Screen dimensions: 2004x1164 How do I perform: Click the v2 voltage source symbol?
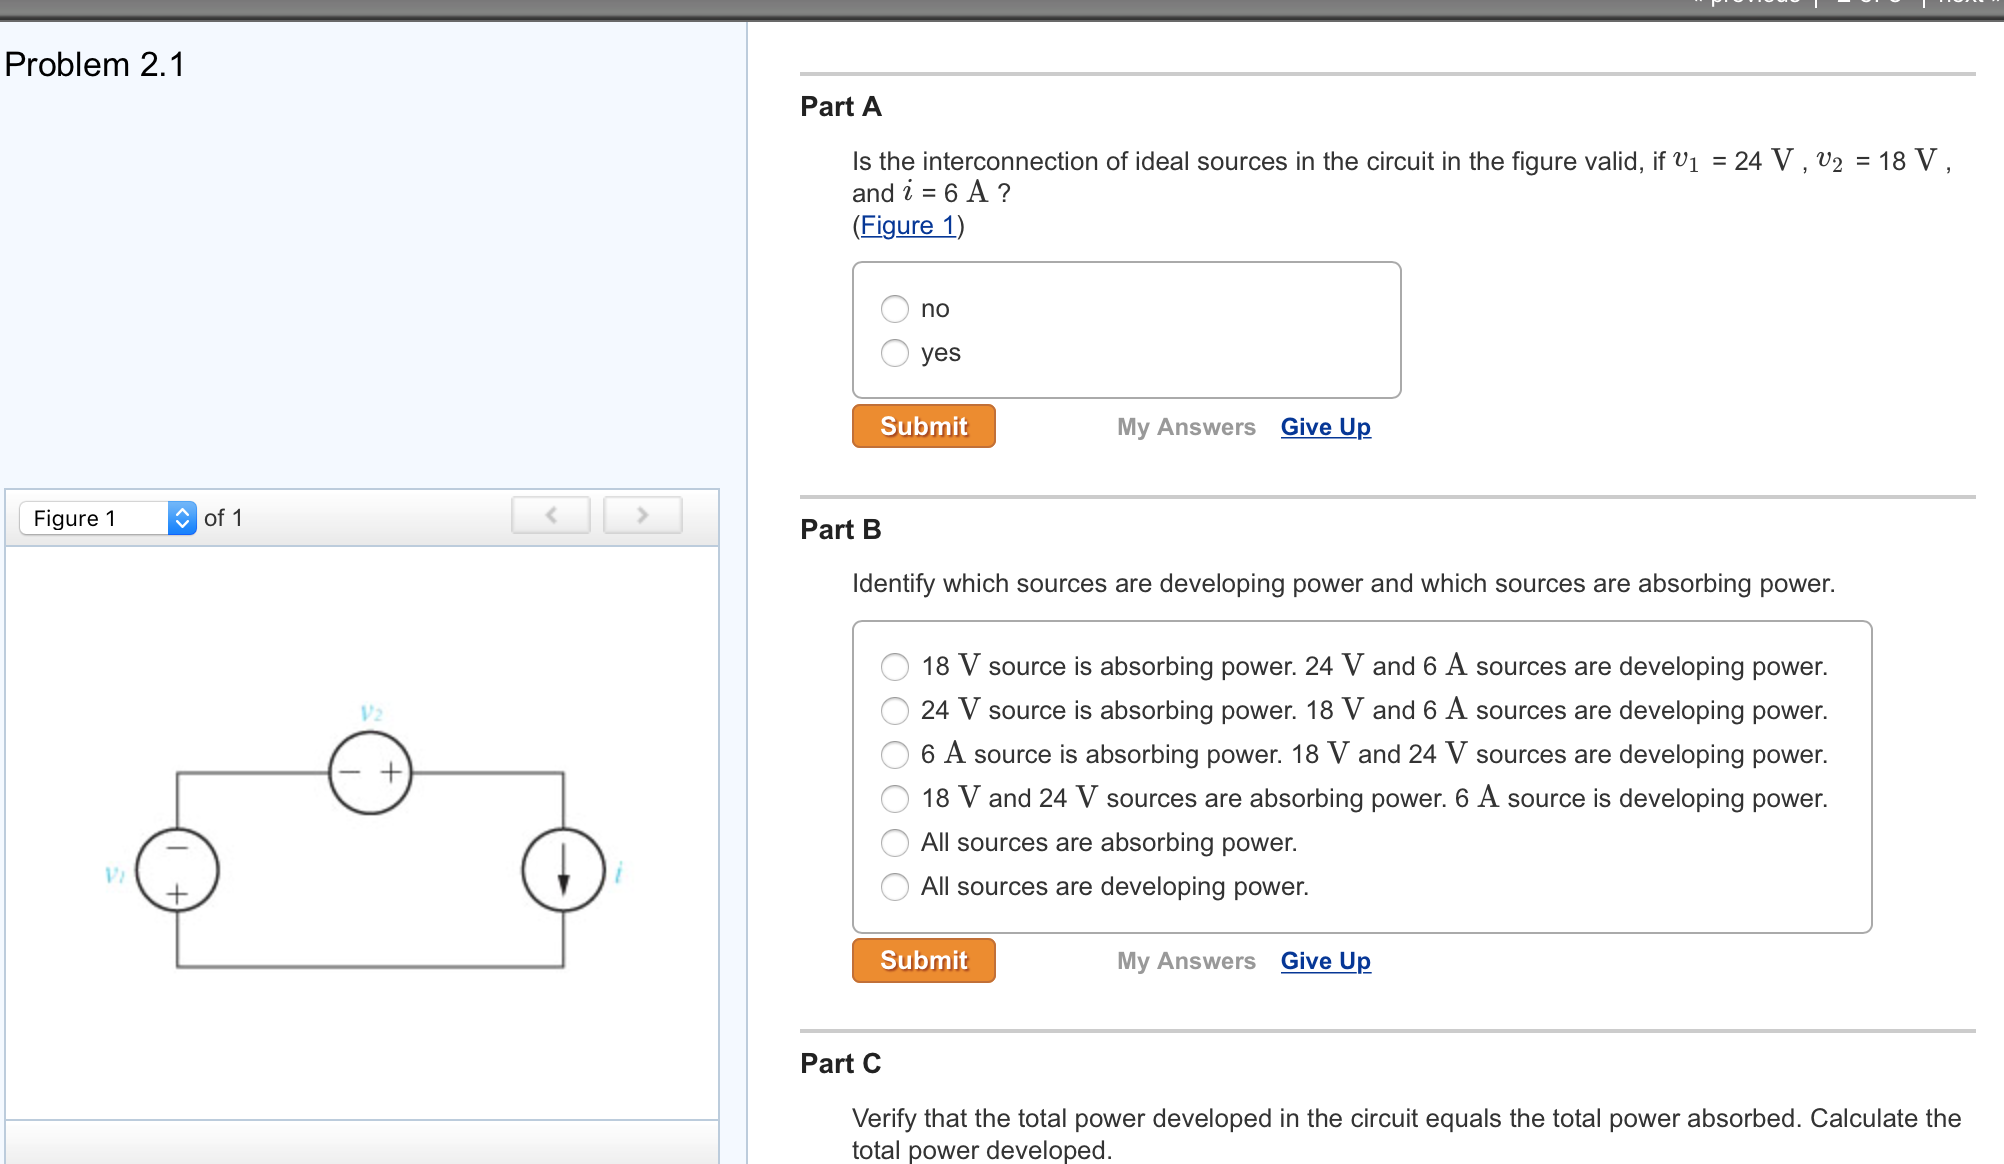(x=371, y=773)
